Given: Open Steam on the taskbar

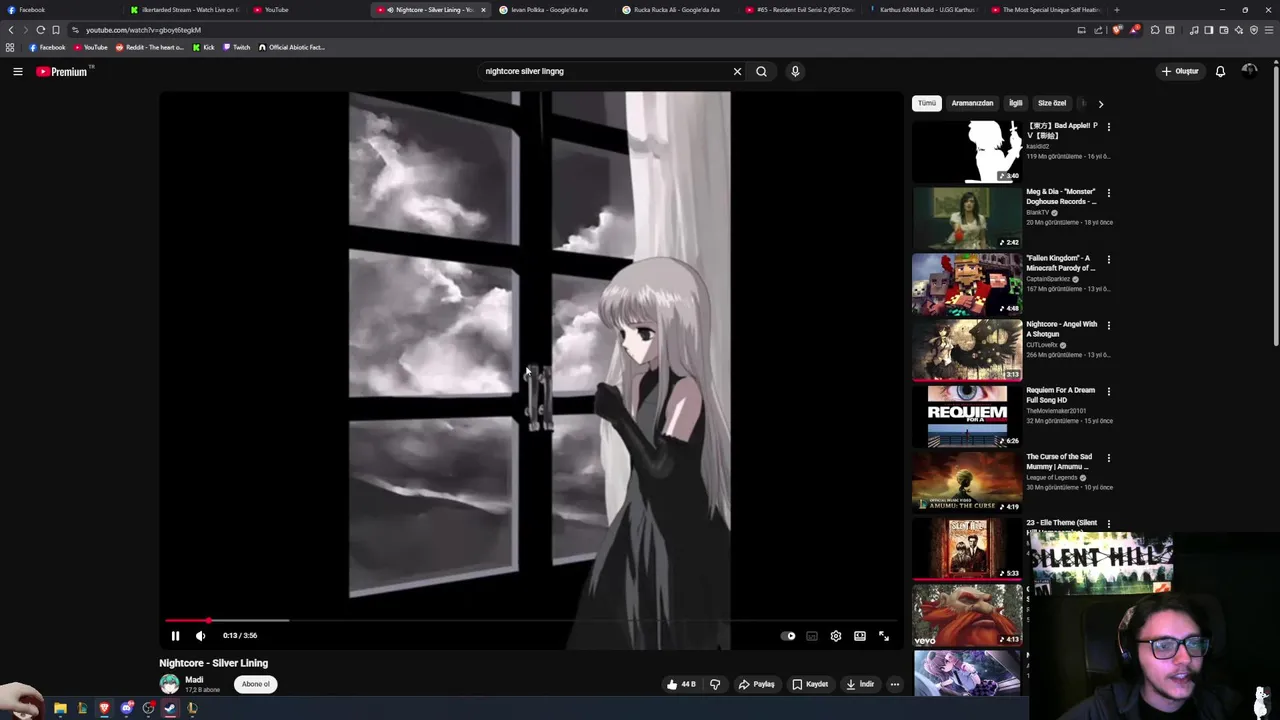Looking at the screenshot, I should point(170,708).
